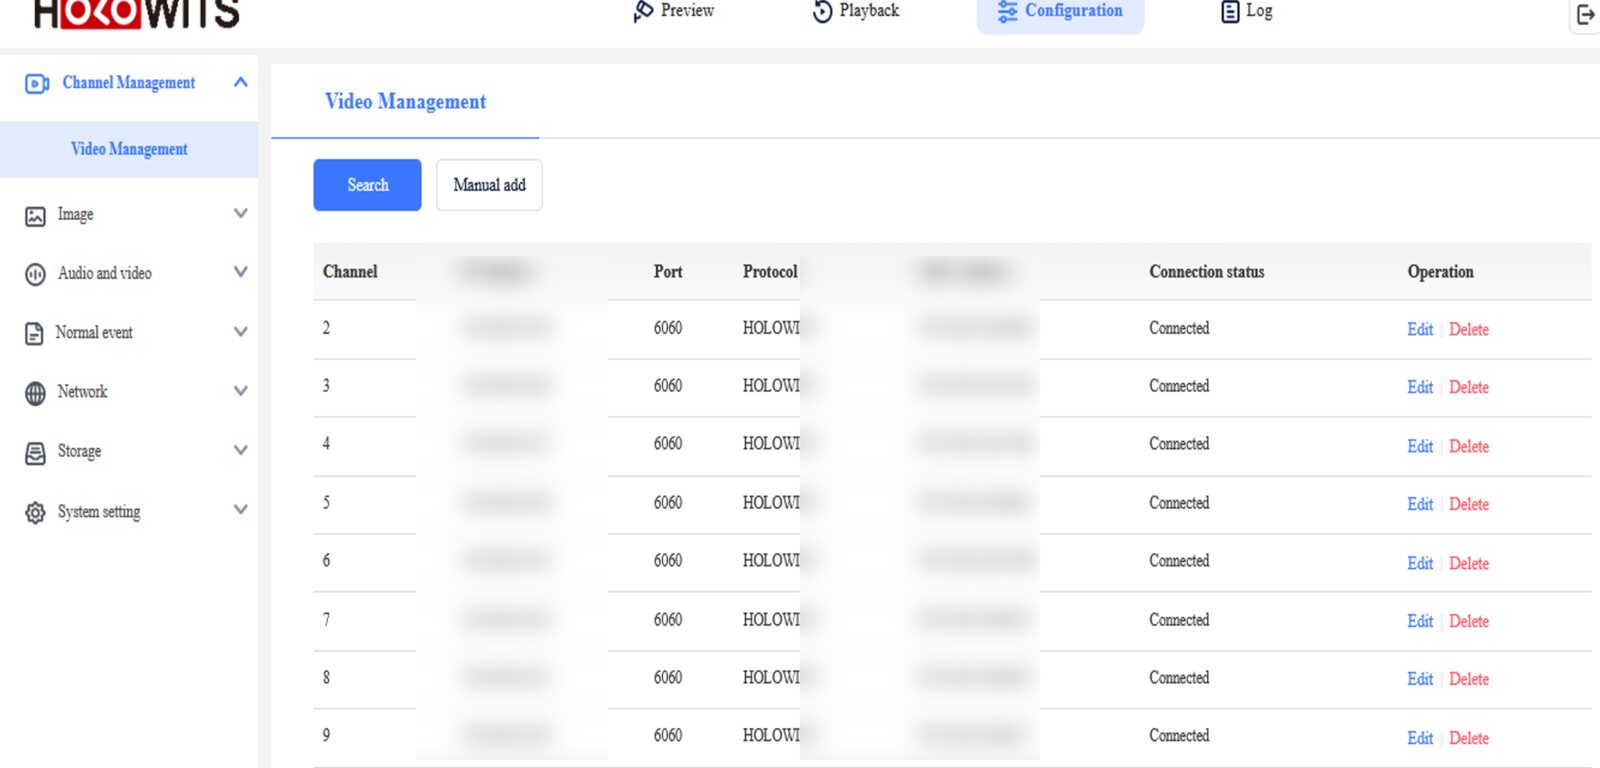Viewport: 1600px width, 768px height.
Task: Click the Video Management page heading tab
Action: coord(405,102)
